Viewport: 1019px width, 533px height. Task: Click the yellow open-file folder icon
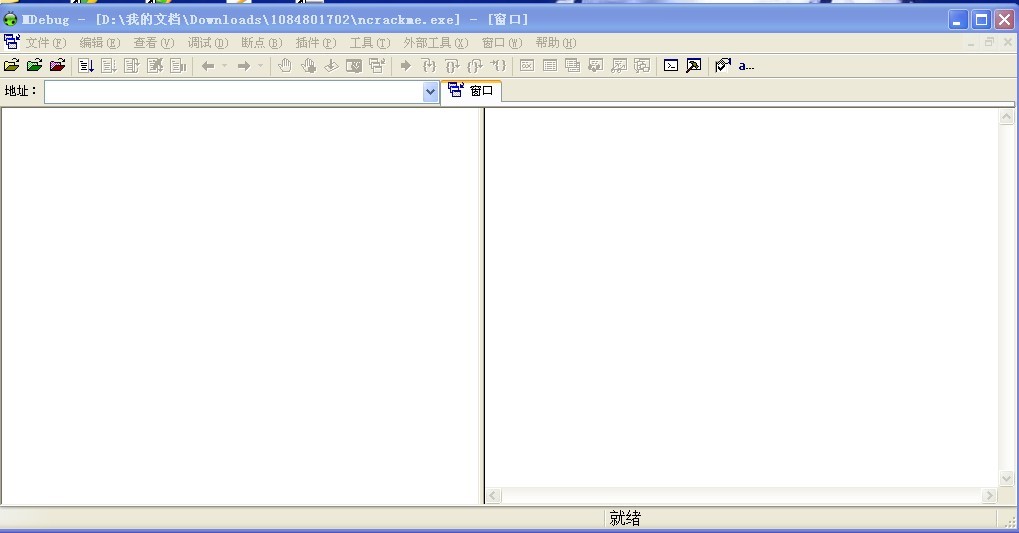pos(11,66)
